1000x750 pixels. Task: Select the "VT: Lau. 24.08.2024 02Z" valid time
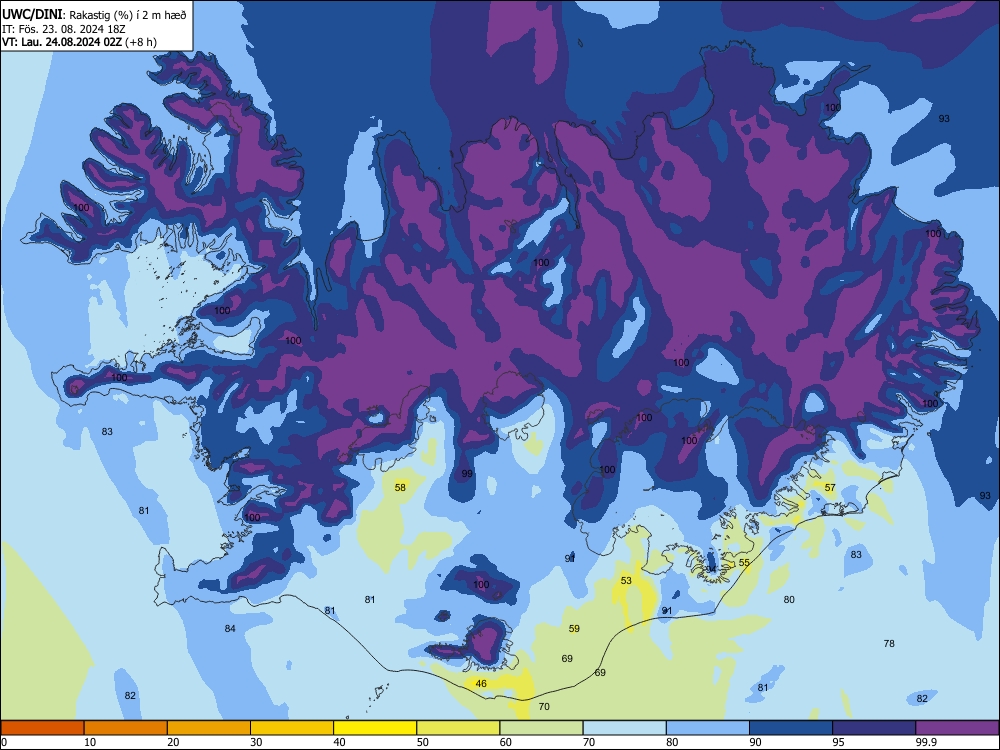coord(61,42)
